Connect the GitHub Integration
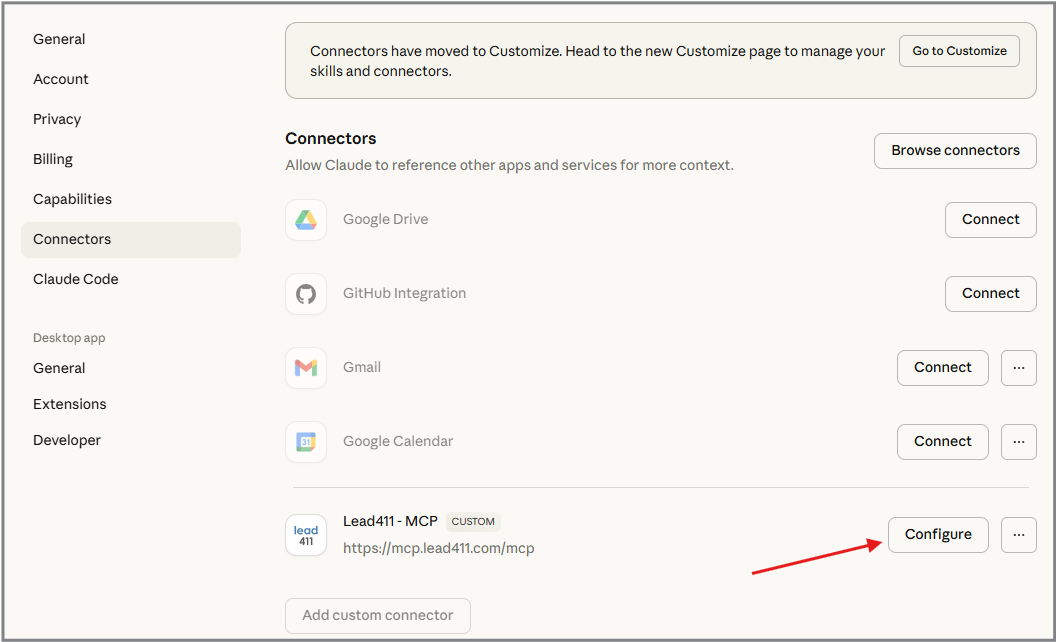The width and height of the screenshot is (1056, 642). 990,294
